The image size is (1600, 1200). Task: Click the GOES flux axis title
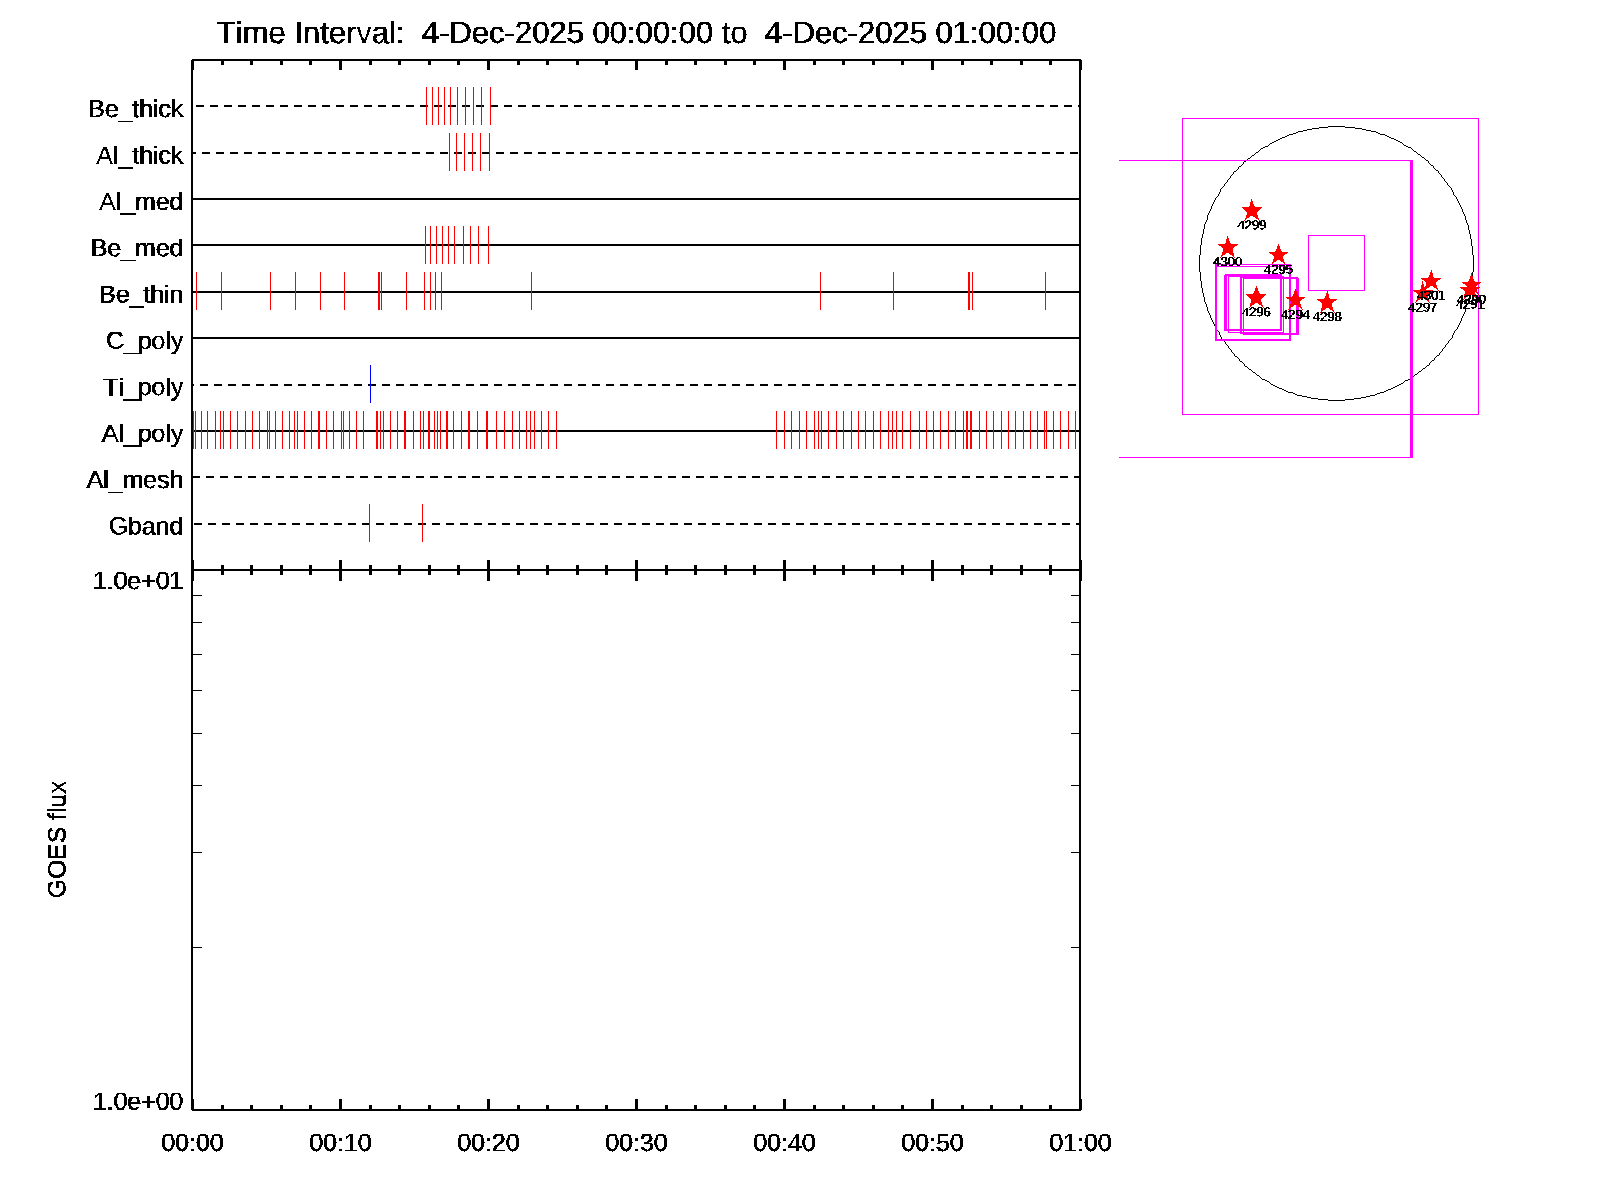tap(58, 839)
